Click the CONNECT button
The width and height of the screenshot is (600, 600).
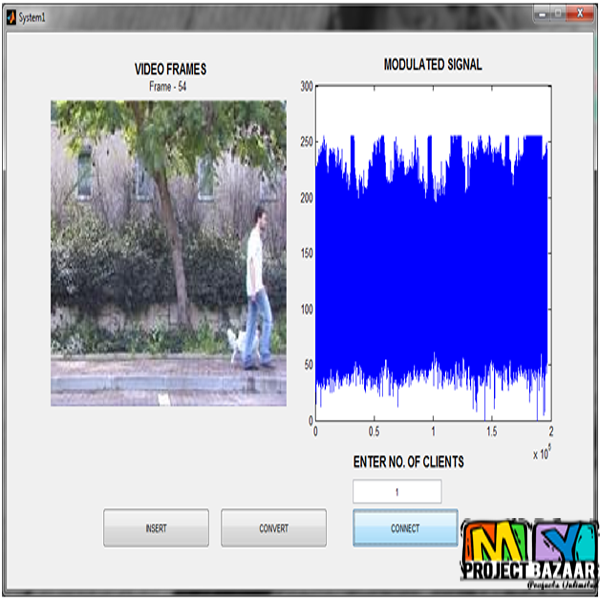405,528
